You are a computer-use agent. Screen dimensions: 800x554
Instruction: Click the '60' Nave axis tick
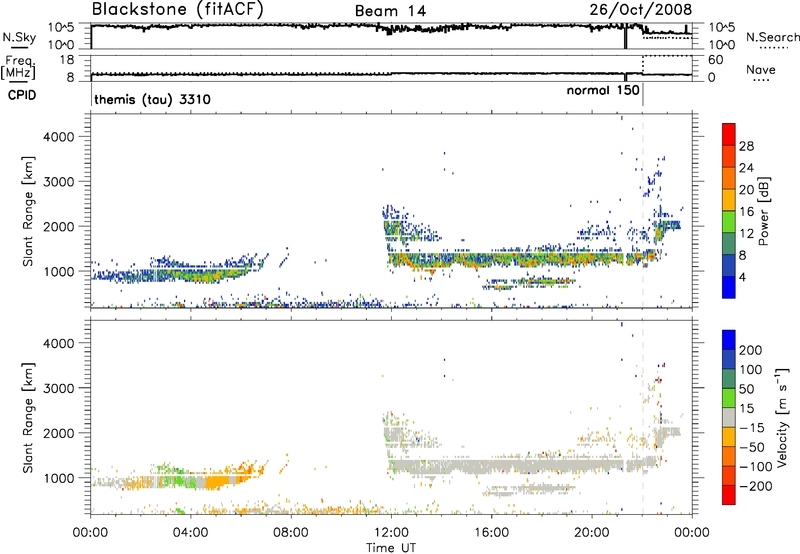[715, 60]
